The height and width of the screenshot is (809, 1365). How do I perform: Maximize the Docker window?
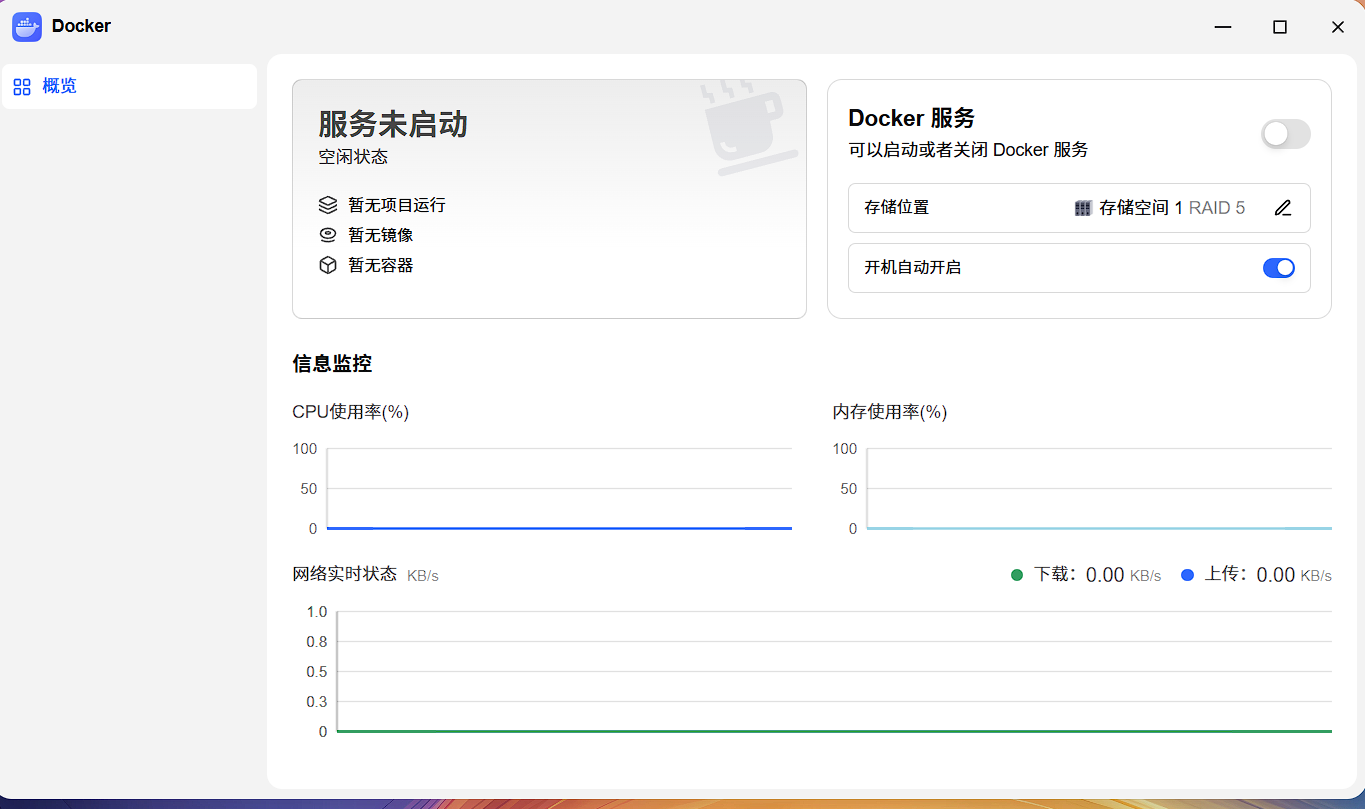(1279, 27)
